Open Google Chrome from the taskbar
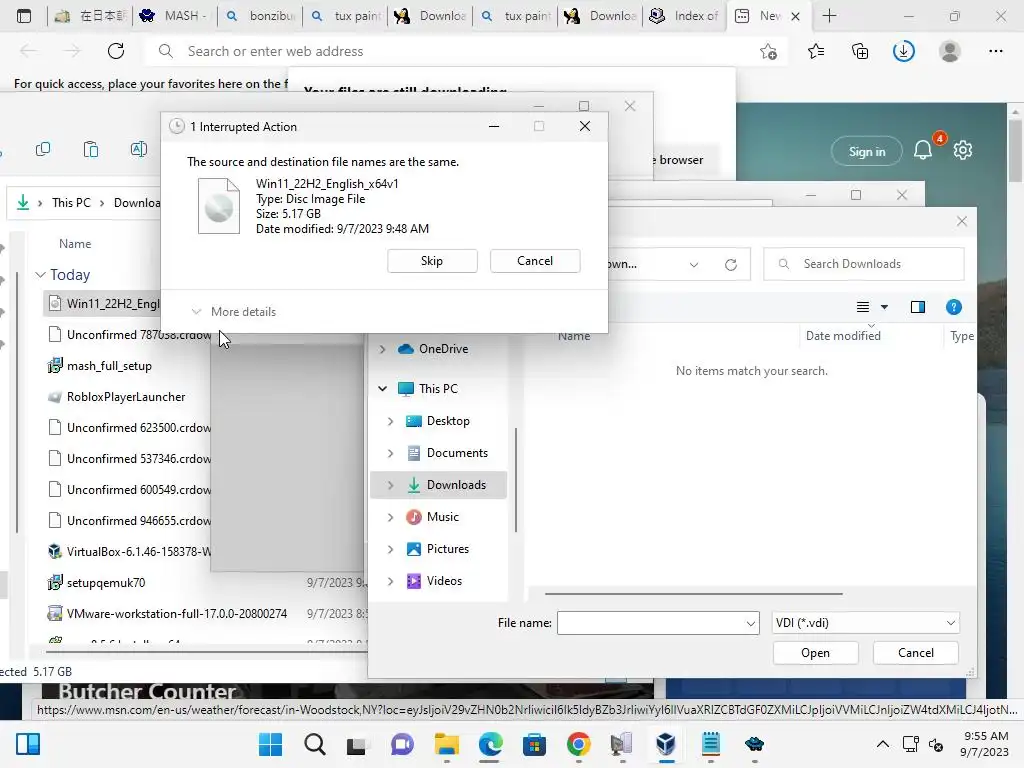The width and height of the screenshot is (1024, 768). click(579, 744)
